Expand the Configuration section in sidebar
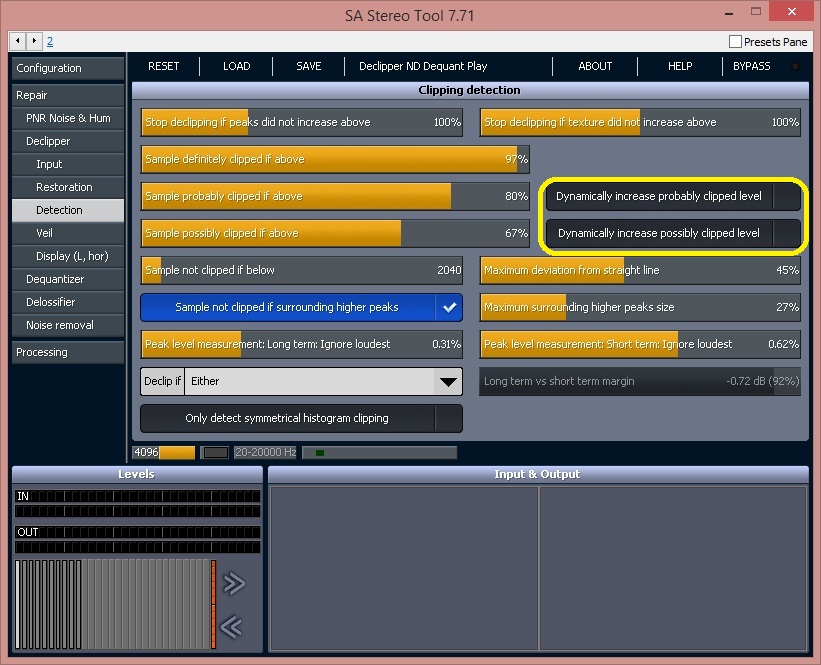Image resolution: width=821 pixels, height=665 pixels. pyautogui.click(x=68, y=68)
